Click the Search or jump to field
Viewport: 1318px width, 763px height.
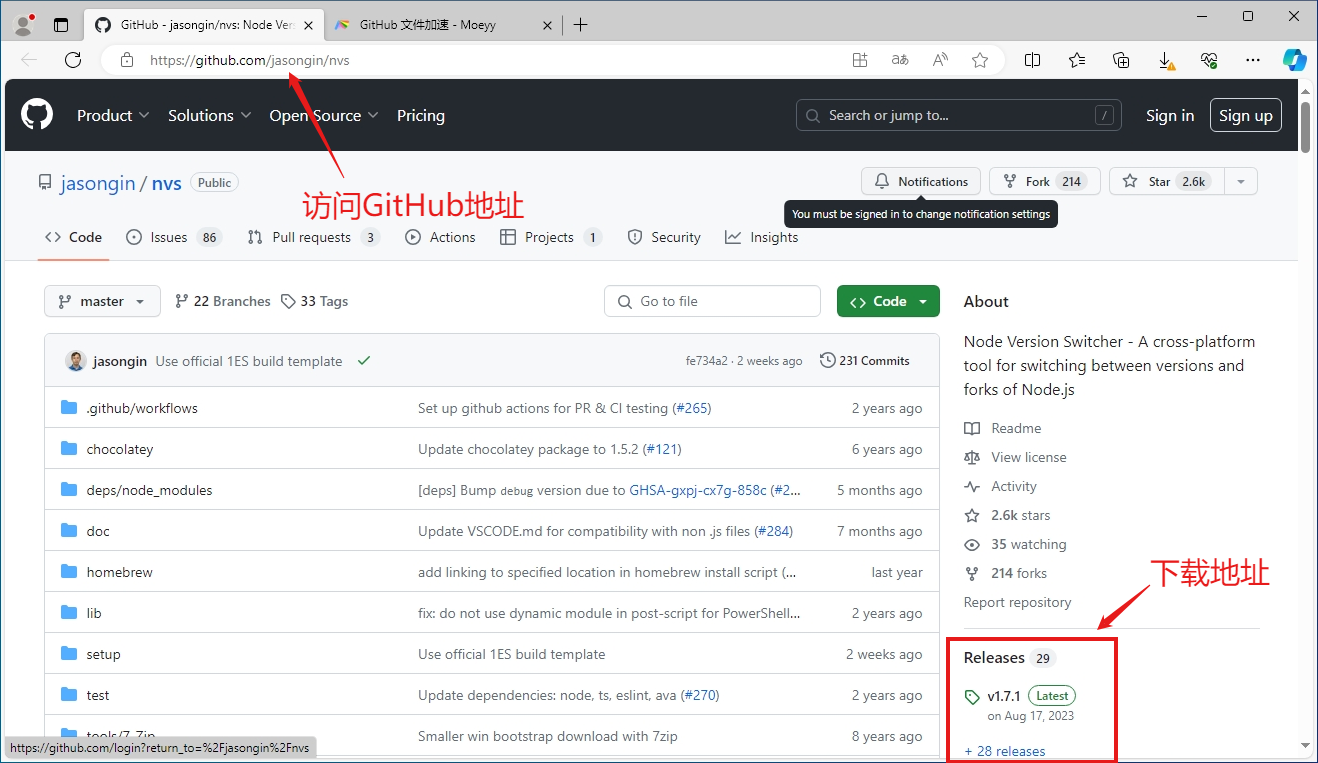[958, 115]
